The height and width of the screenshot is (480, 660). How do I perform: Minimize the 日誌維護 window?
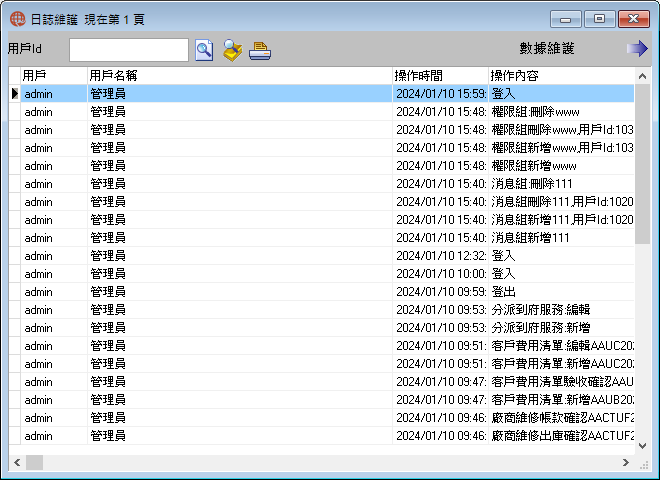(x=566, y=19)
